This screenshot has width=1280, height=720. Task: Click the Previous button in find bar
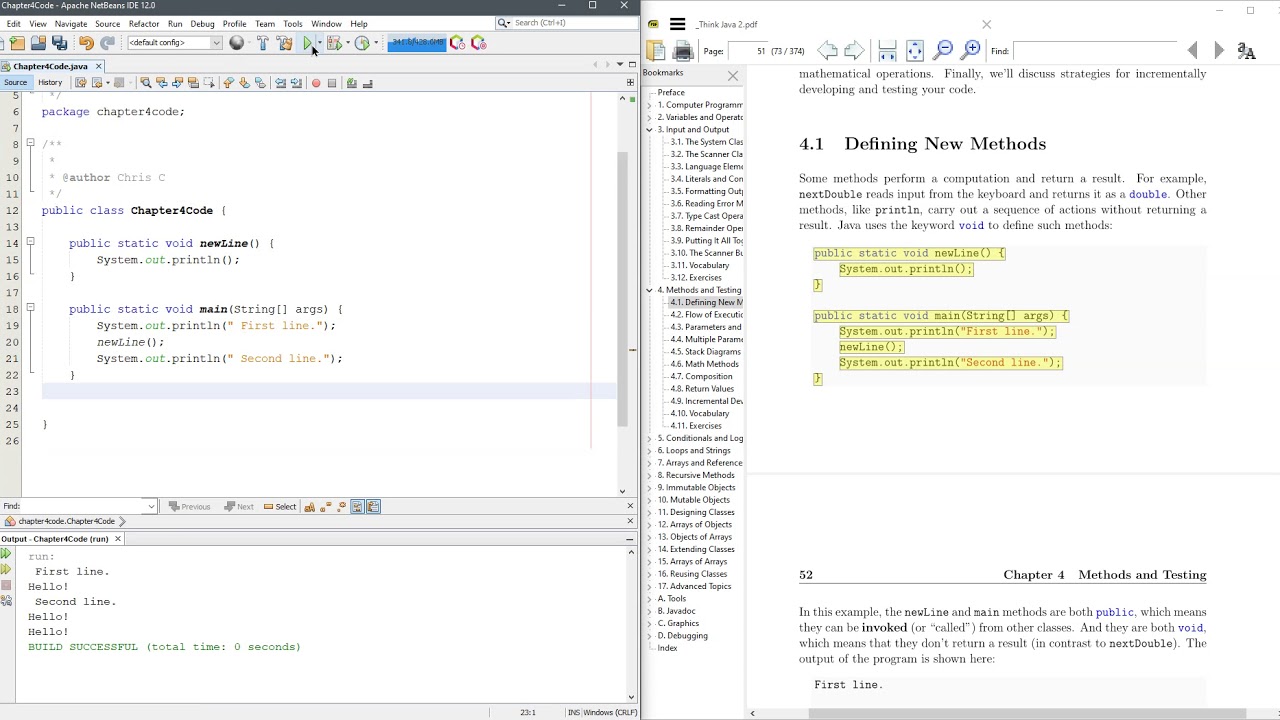click(189, 507)
